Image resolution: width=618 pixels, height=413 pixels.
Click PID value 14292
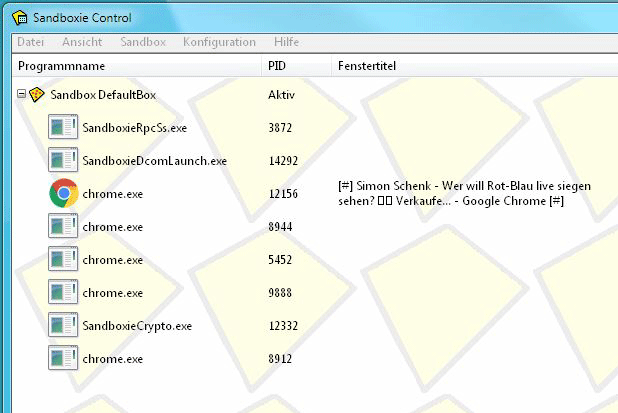coord(283,161)
